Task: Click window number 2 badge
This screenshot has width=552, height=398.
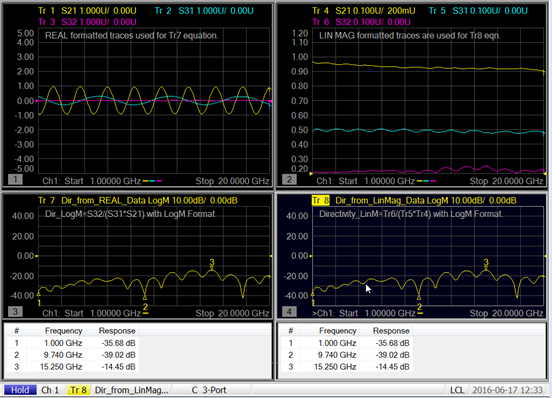Action: pyautogui.click(x=289, y=179)
